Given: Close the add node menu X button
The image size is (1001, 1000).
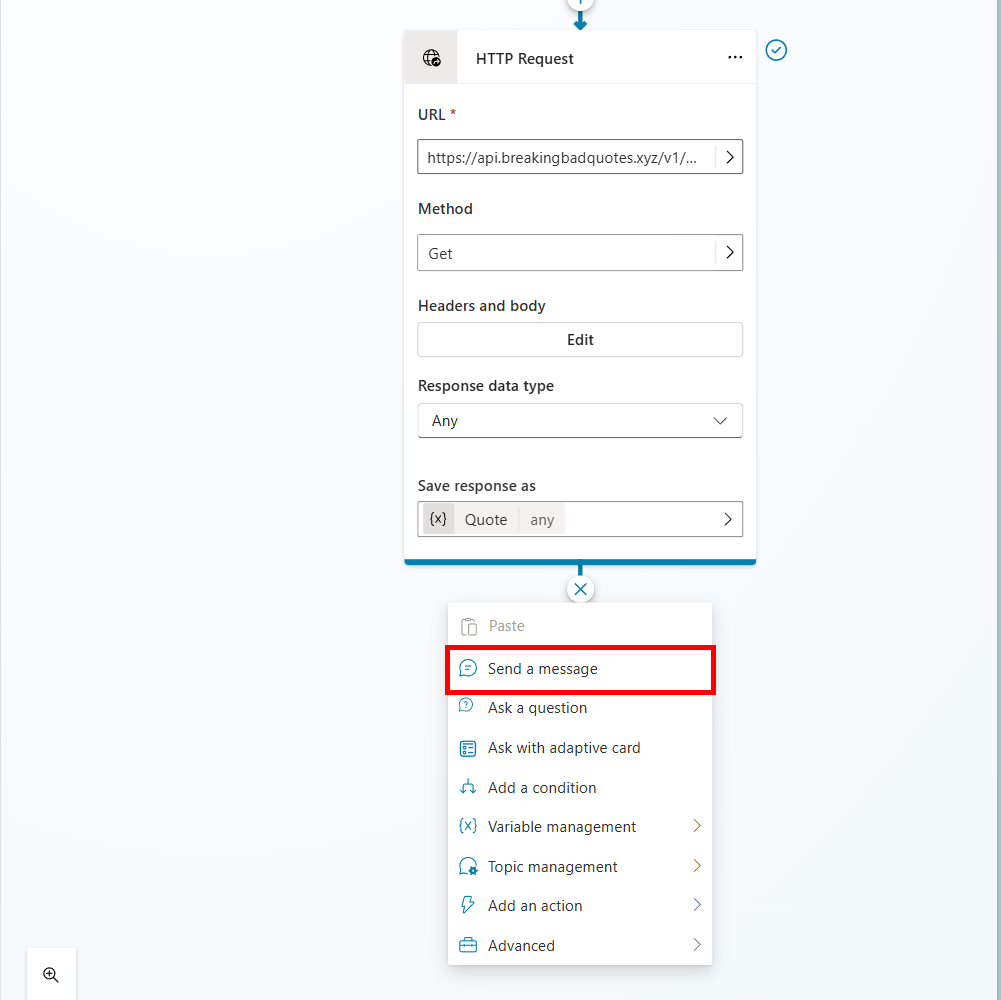Looking at the screenshot, I should pos(580,589).
